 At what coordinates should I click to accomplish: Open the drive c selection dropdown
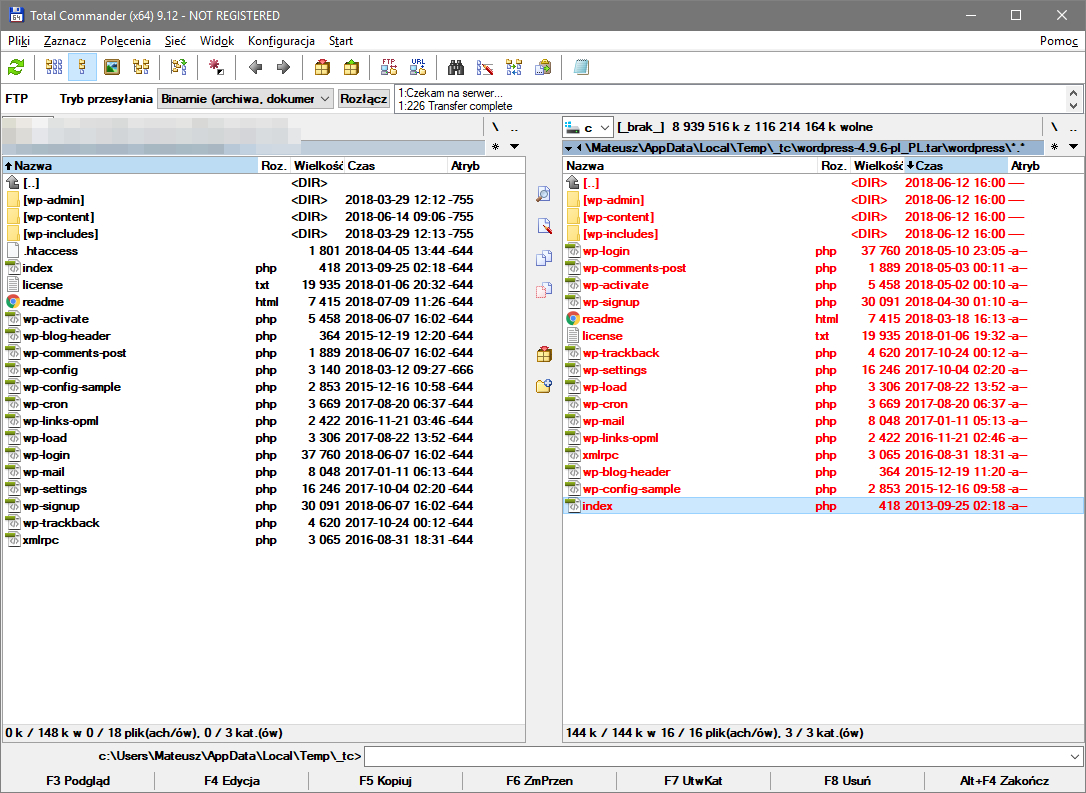[x=587, y=127]
